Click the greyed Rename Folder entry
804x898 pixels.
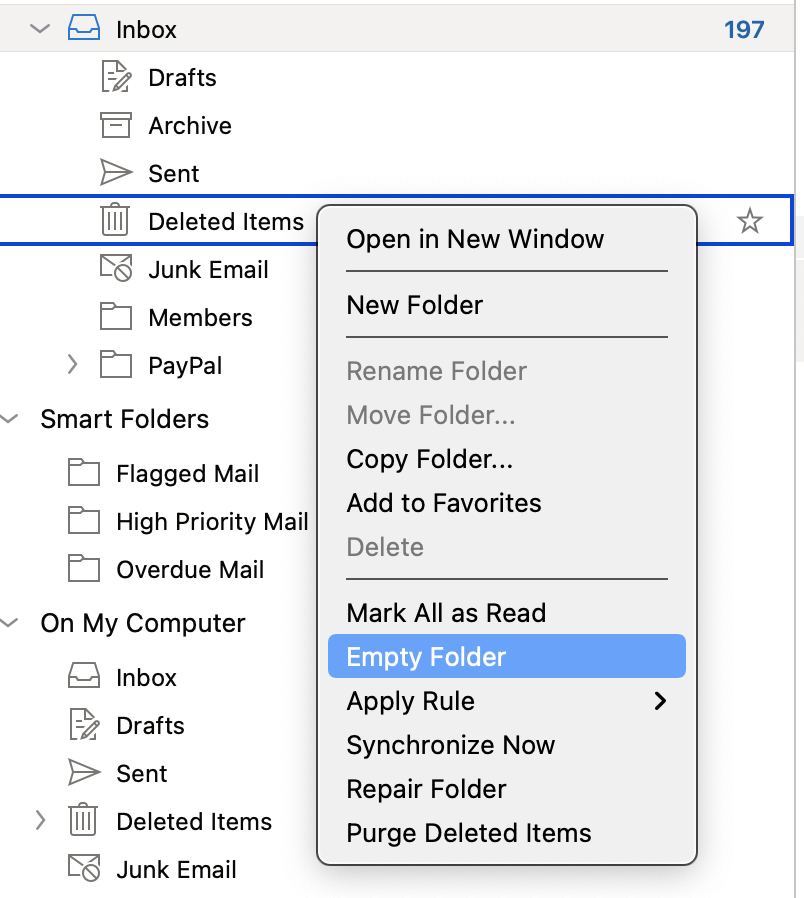coord(436,371)
